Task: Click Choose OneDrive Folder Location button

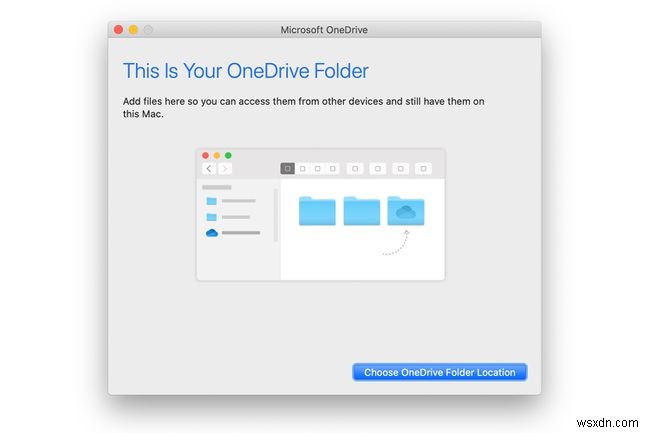Action: click(439, 372)
